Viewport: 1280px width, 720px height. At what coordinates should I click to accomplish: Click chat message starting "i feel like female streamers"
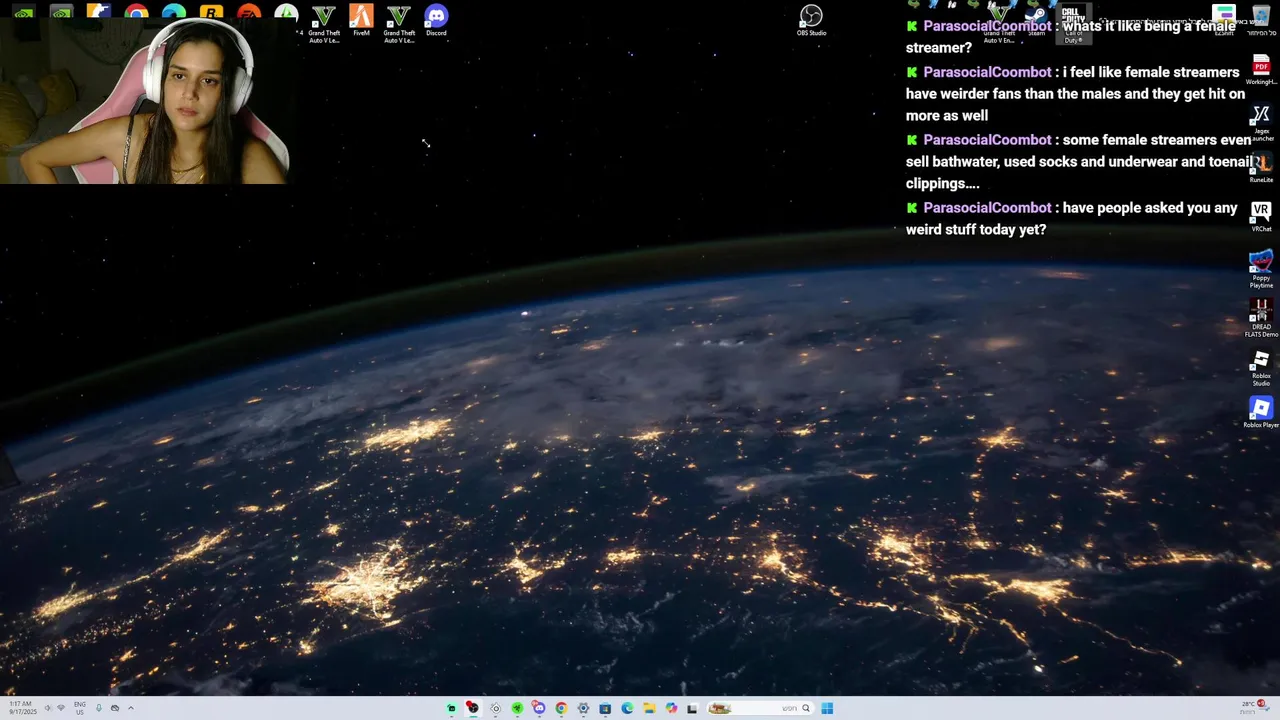(x=1076, y=94)
